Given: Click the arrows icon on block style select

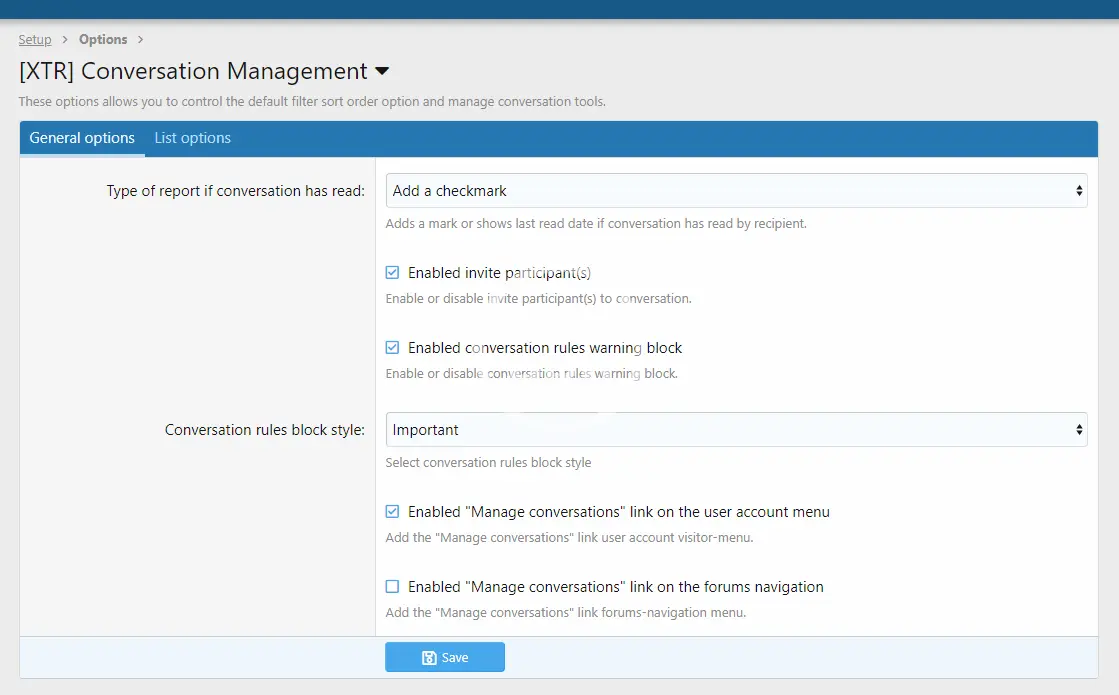Looking at the screenshot, I should coord(1079,430).
